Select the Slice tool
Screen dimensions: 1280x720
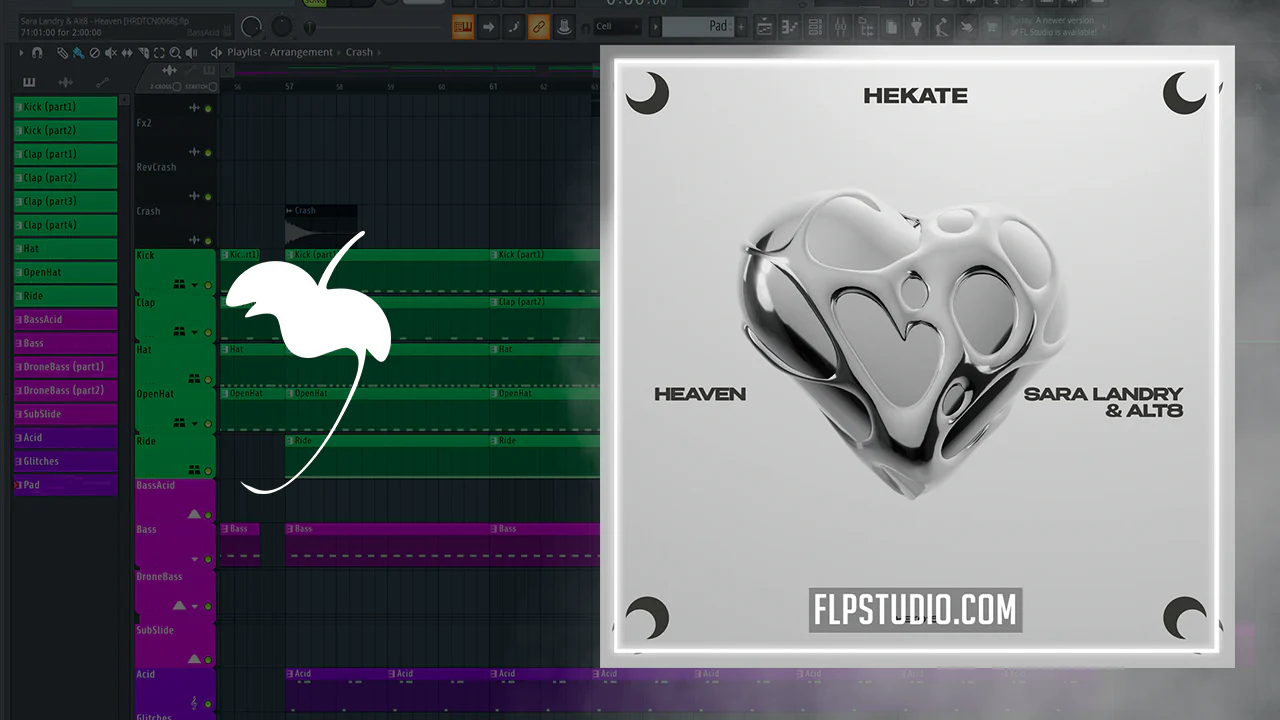click(142, 52)
